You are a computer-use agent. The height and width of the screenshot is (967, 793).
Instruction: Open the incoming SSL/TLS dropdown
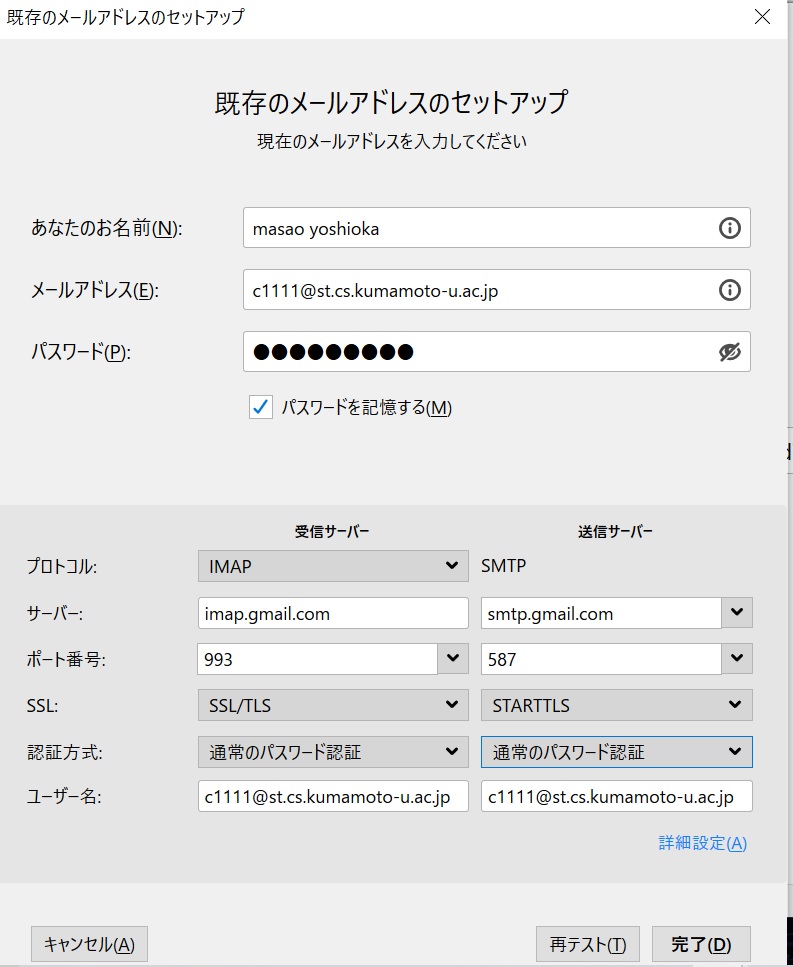(333, 705)
